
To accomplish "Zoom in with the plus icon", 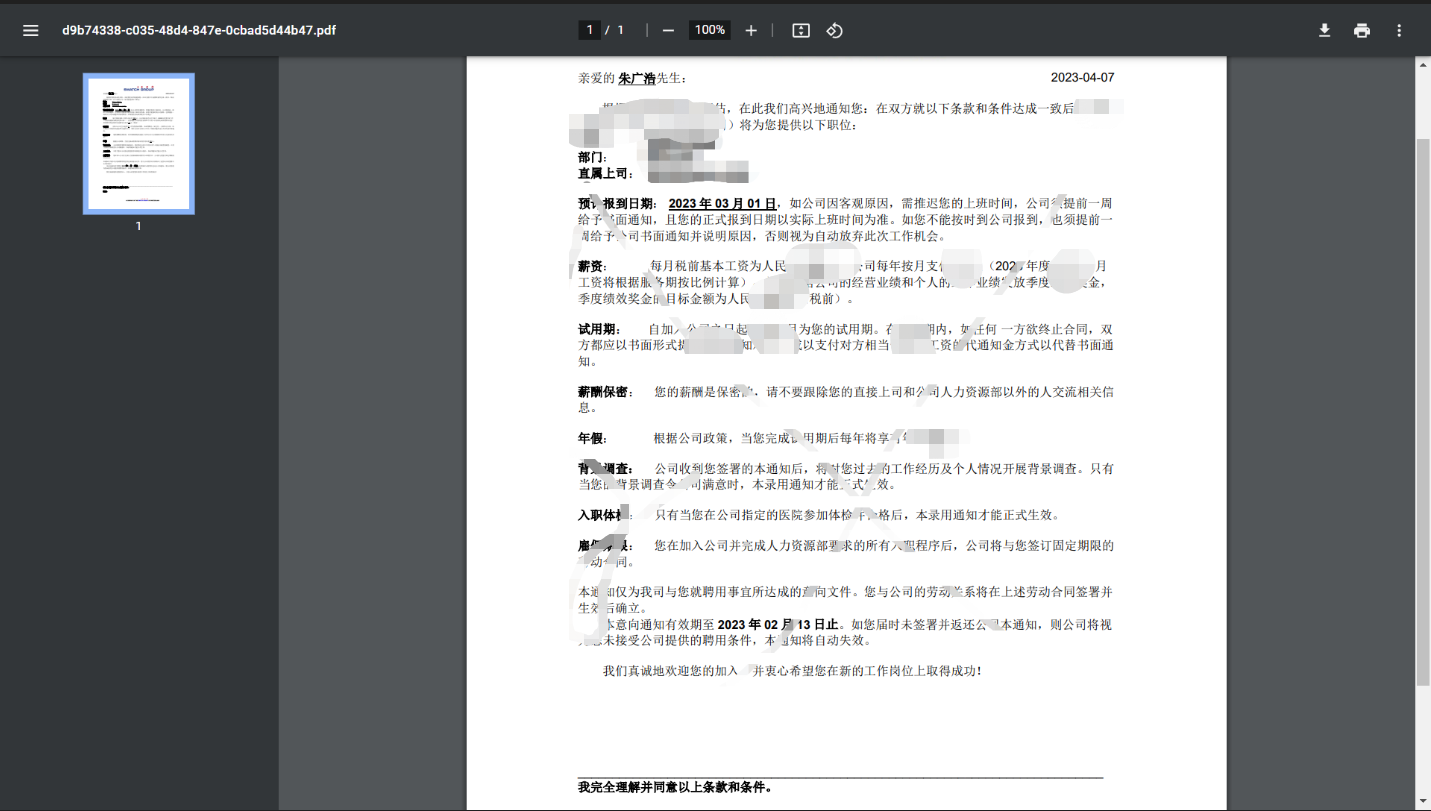I will [751, 30].
